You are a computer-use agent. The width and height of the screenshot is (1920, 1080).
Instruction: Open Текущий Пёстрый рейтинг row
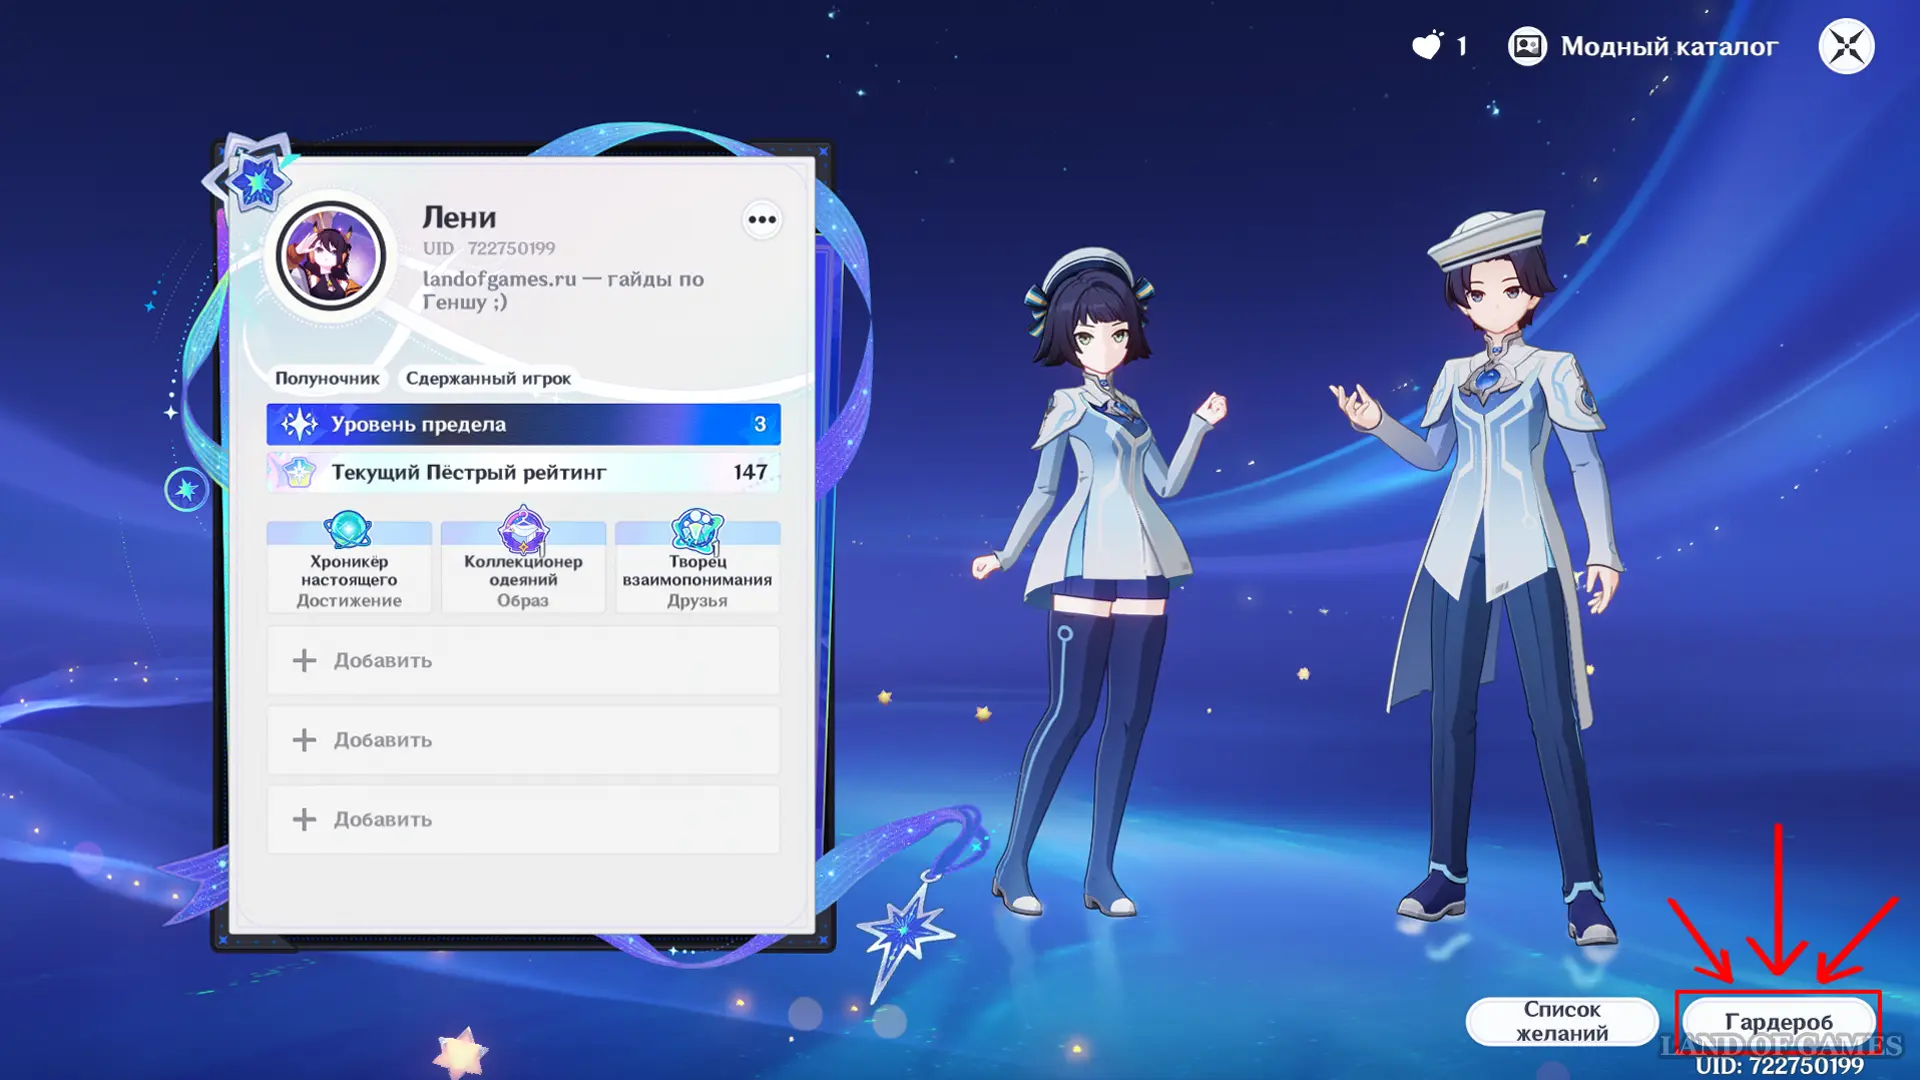[523, 472]
